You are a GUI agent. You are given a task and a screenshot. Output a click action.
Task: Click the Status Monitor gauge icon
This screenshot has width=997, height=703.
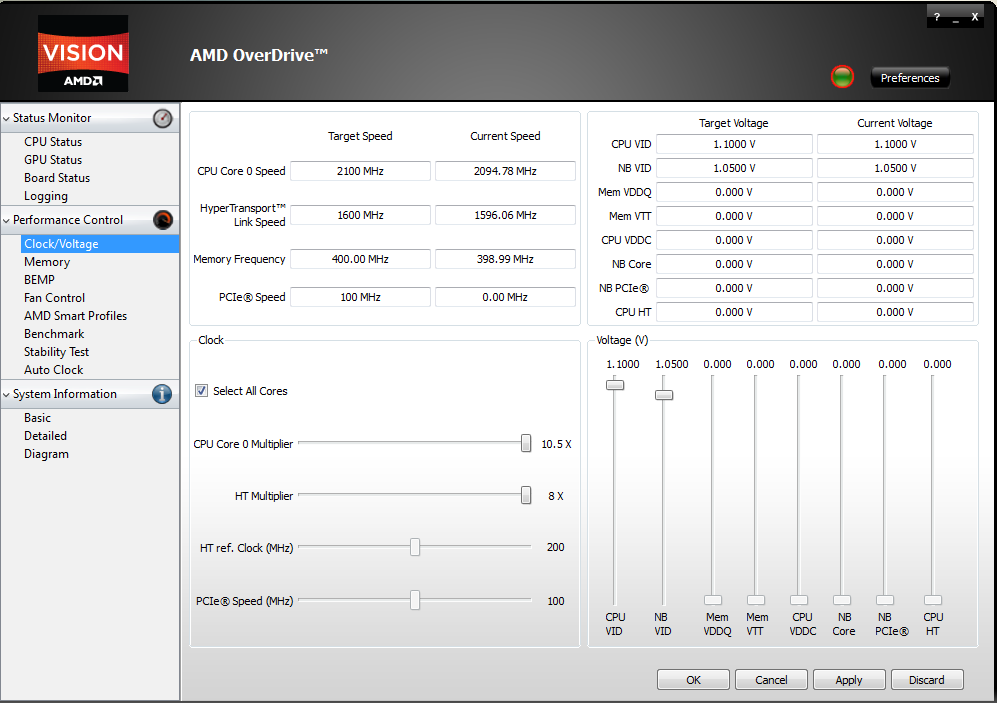pos(163,118)
